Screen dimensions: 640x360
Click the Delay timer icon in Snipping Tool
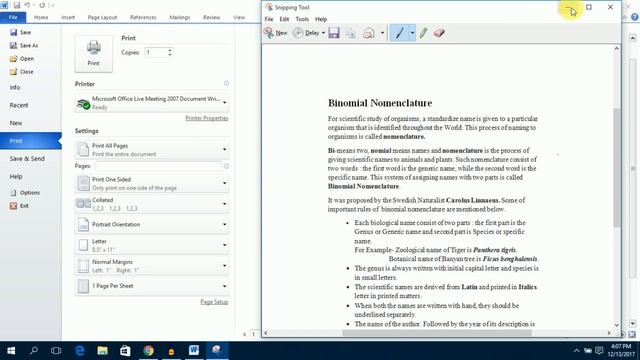pyautogui.click(x=298, y=33)
